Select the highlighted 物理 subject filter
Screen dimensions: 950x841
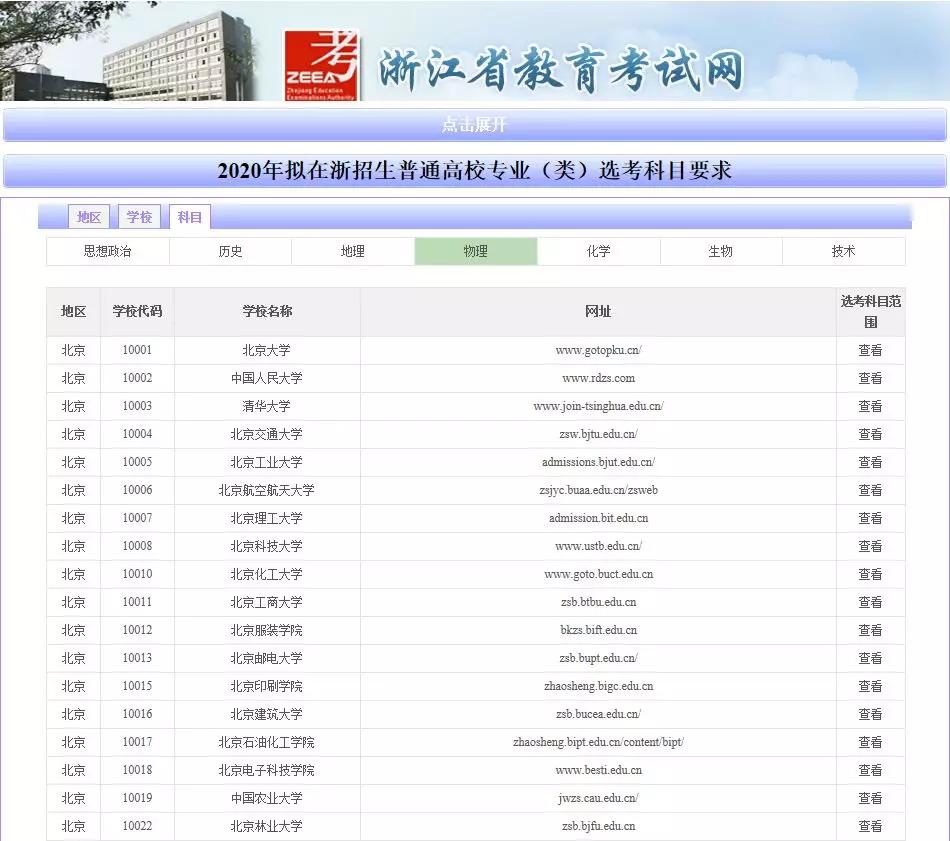coord(475,251)
